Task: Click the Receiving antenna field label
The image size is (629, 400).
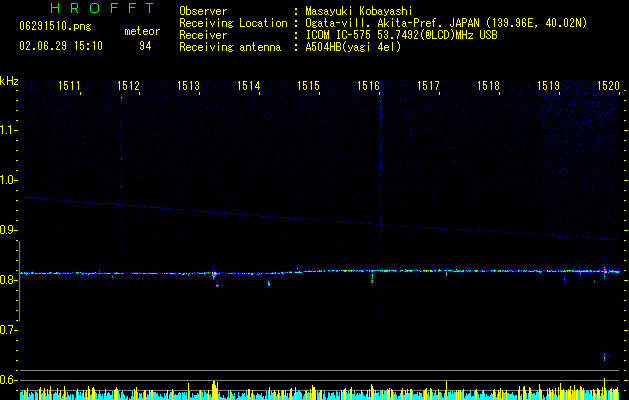Action: pos(230,47)
